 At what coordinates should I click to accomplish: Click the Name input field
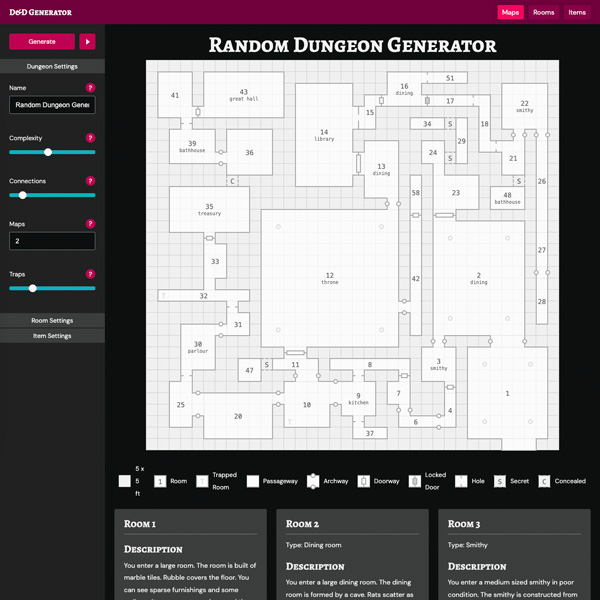point(52,105)
